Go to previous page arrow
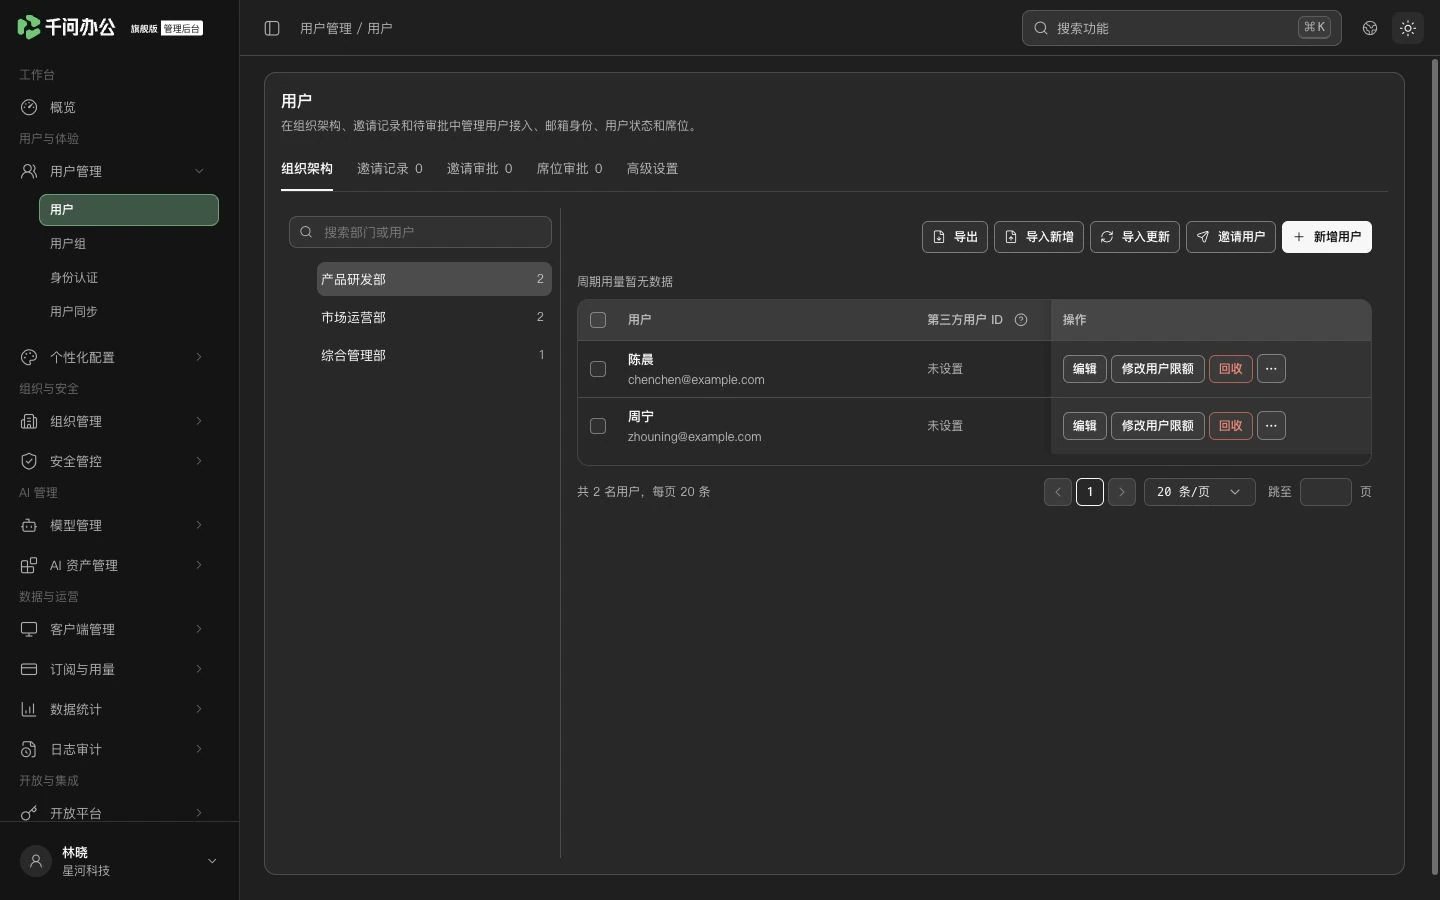 point(1058,492)
